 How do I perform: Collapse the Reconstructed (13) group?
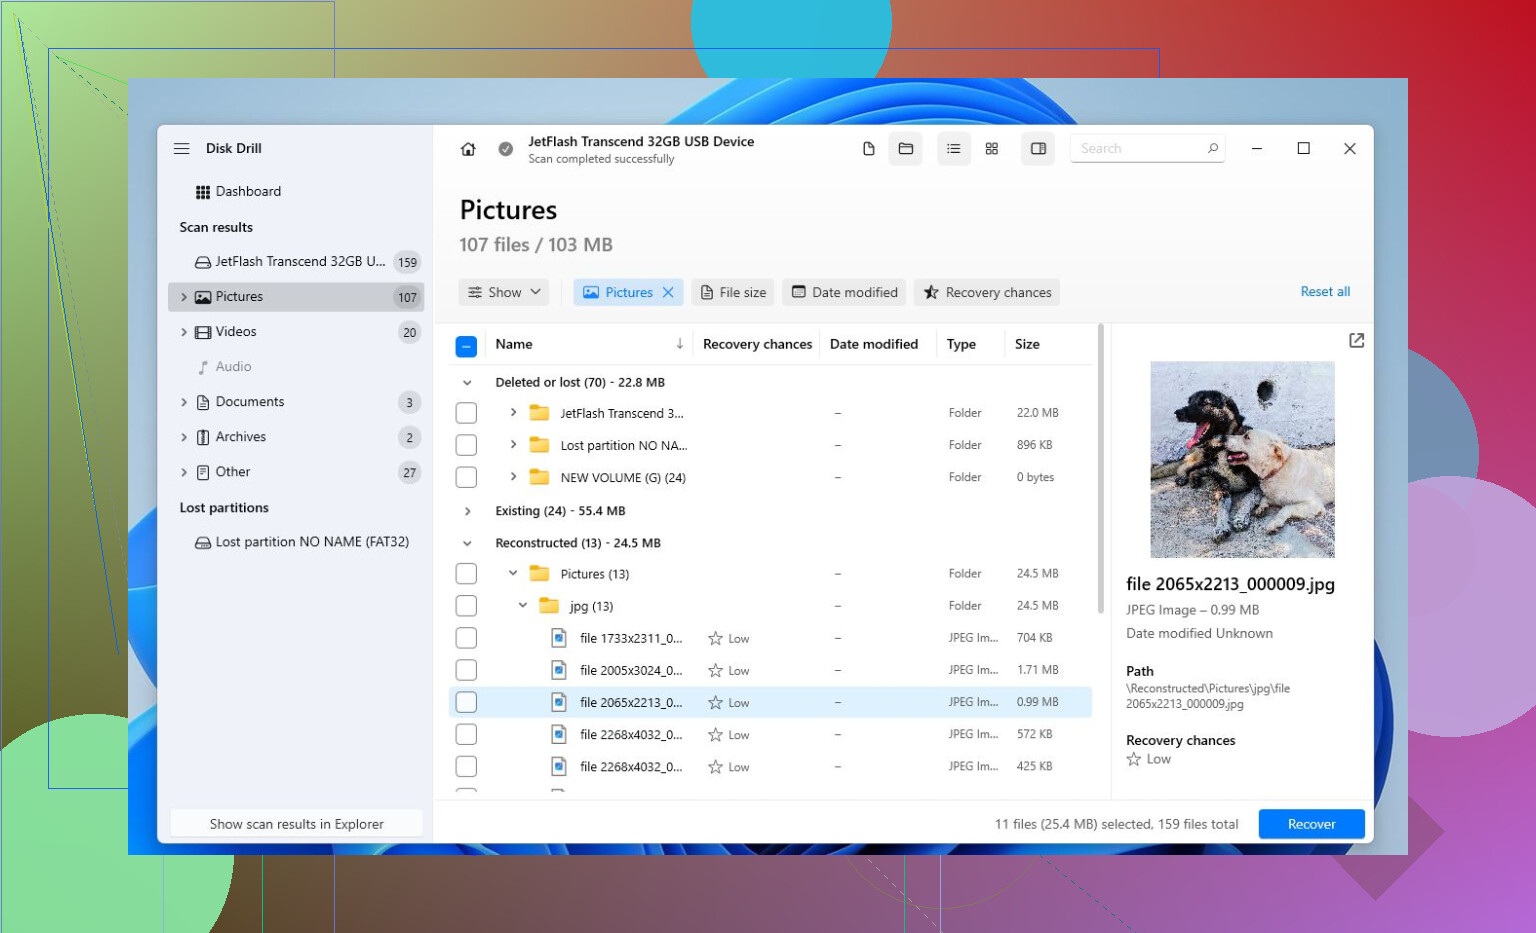click(x=467, y=543)
